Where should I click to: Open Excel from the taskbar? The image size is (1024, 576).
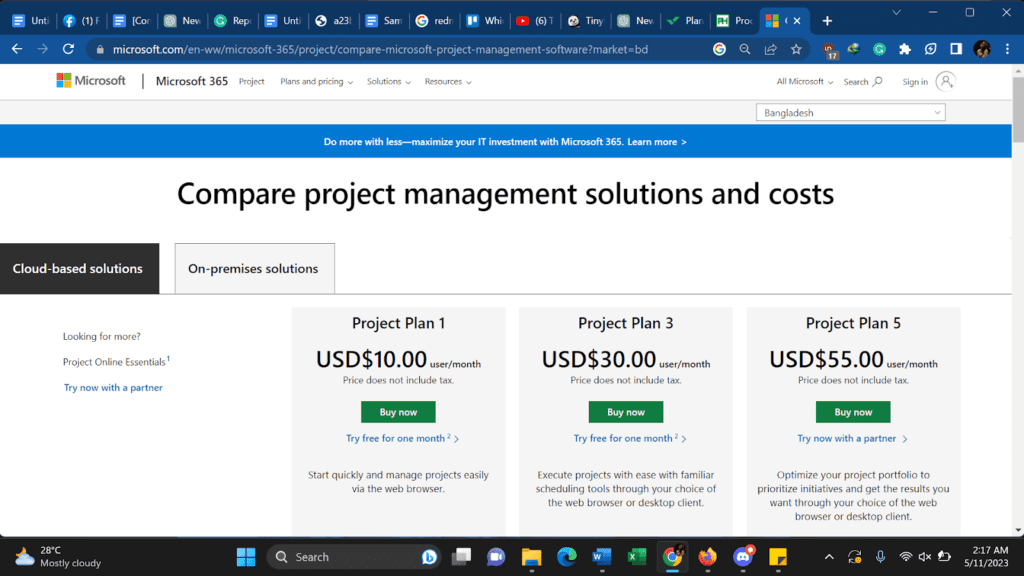[x=637, y=556]
